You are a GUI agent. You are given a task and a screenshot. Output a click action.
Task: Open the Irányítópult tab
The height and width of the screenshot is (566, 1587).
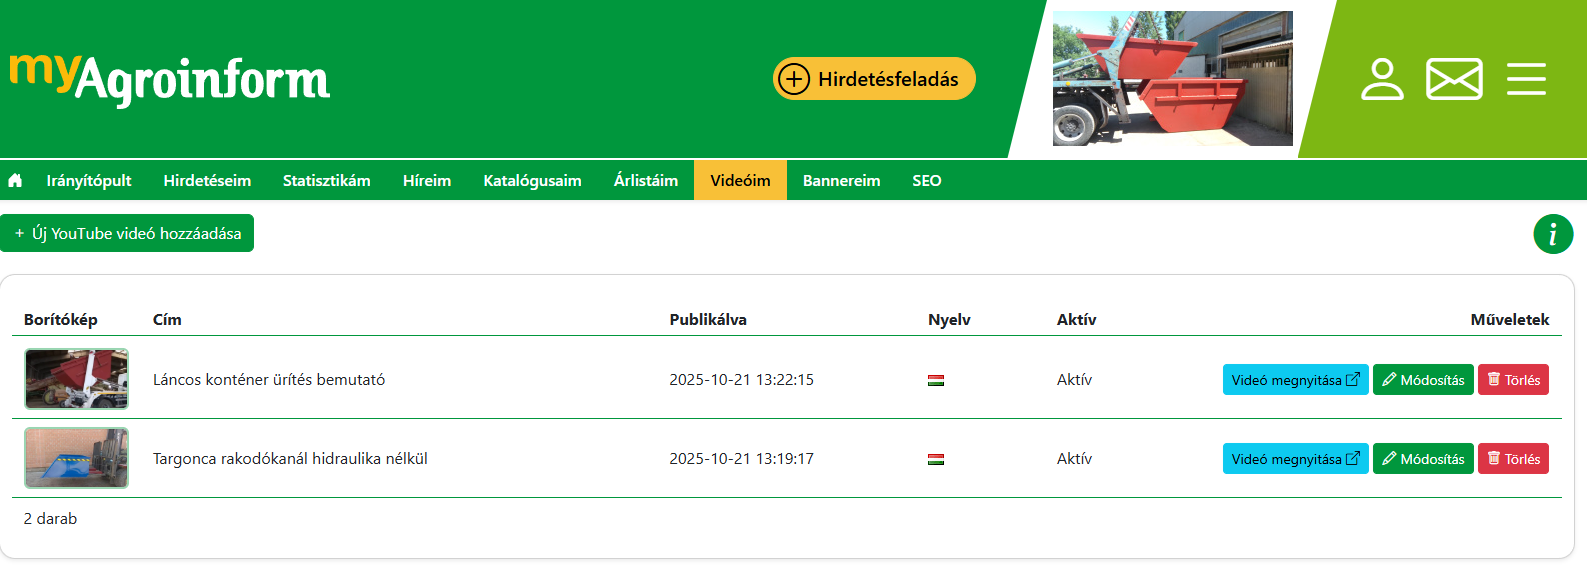[89, 181]
